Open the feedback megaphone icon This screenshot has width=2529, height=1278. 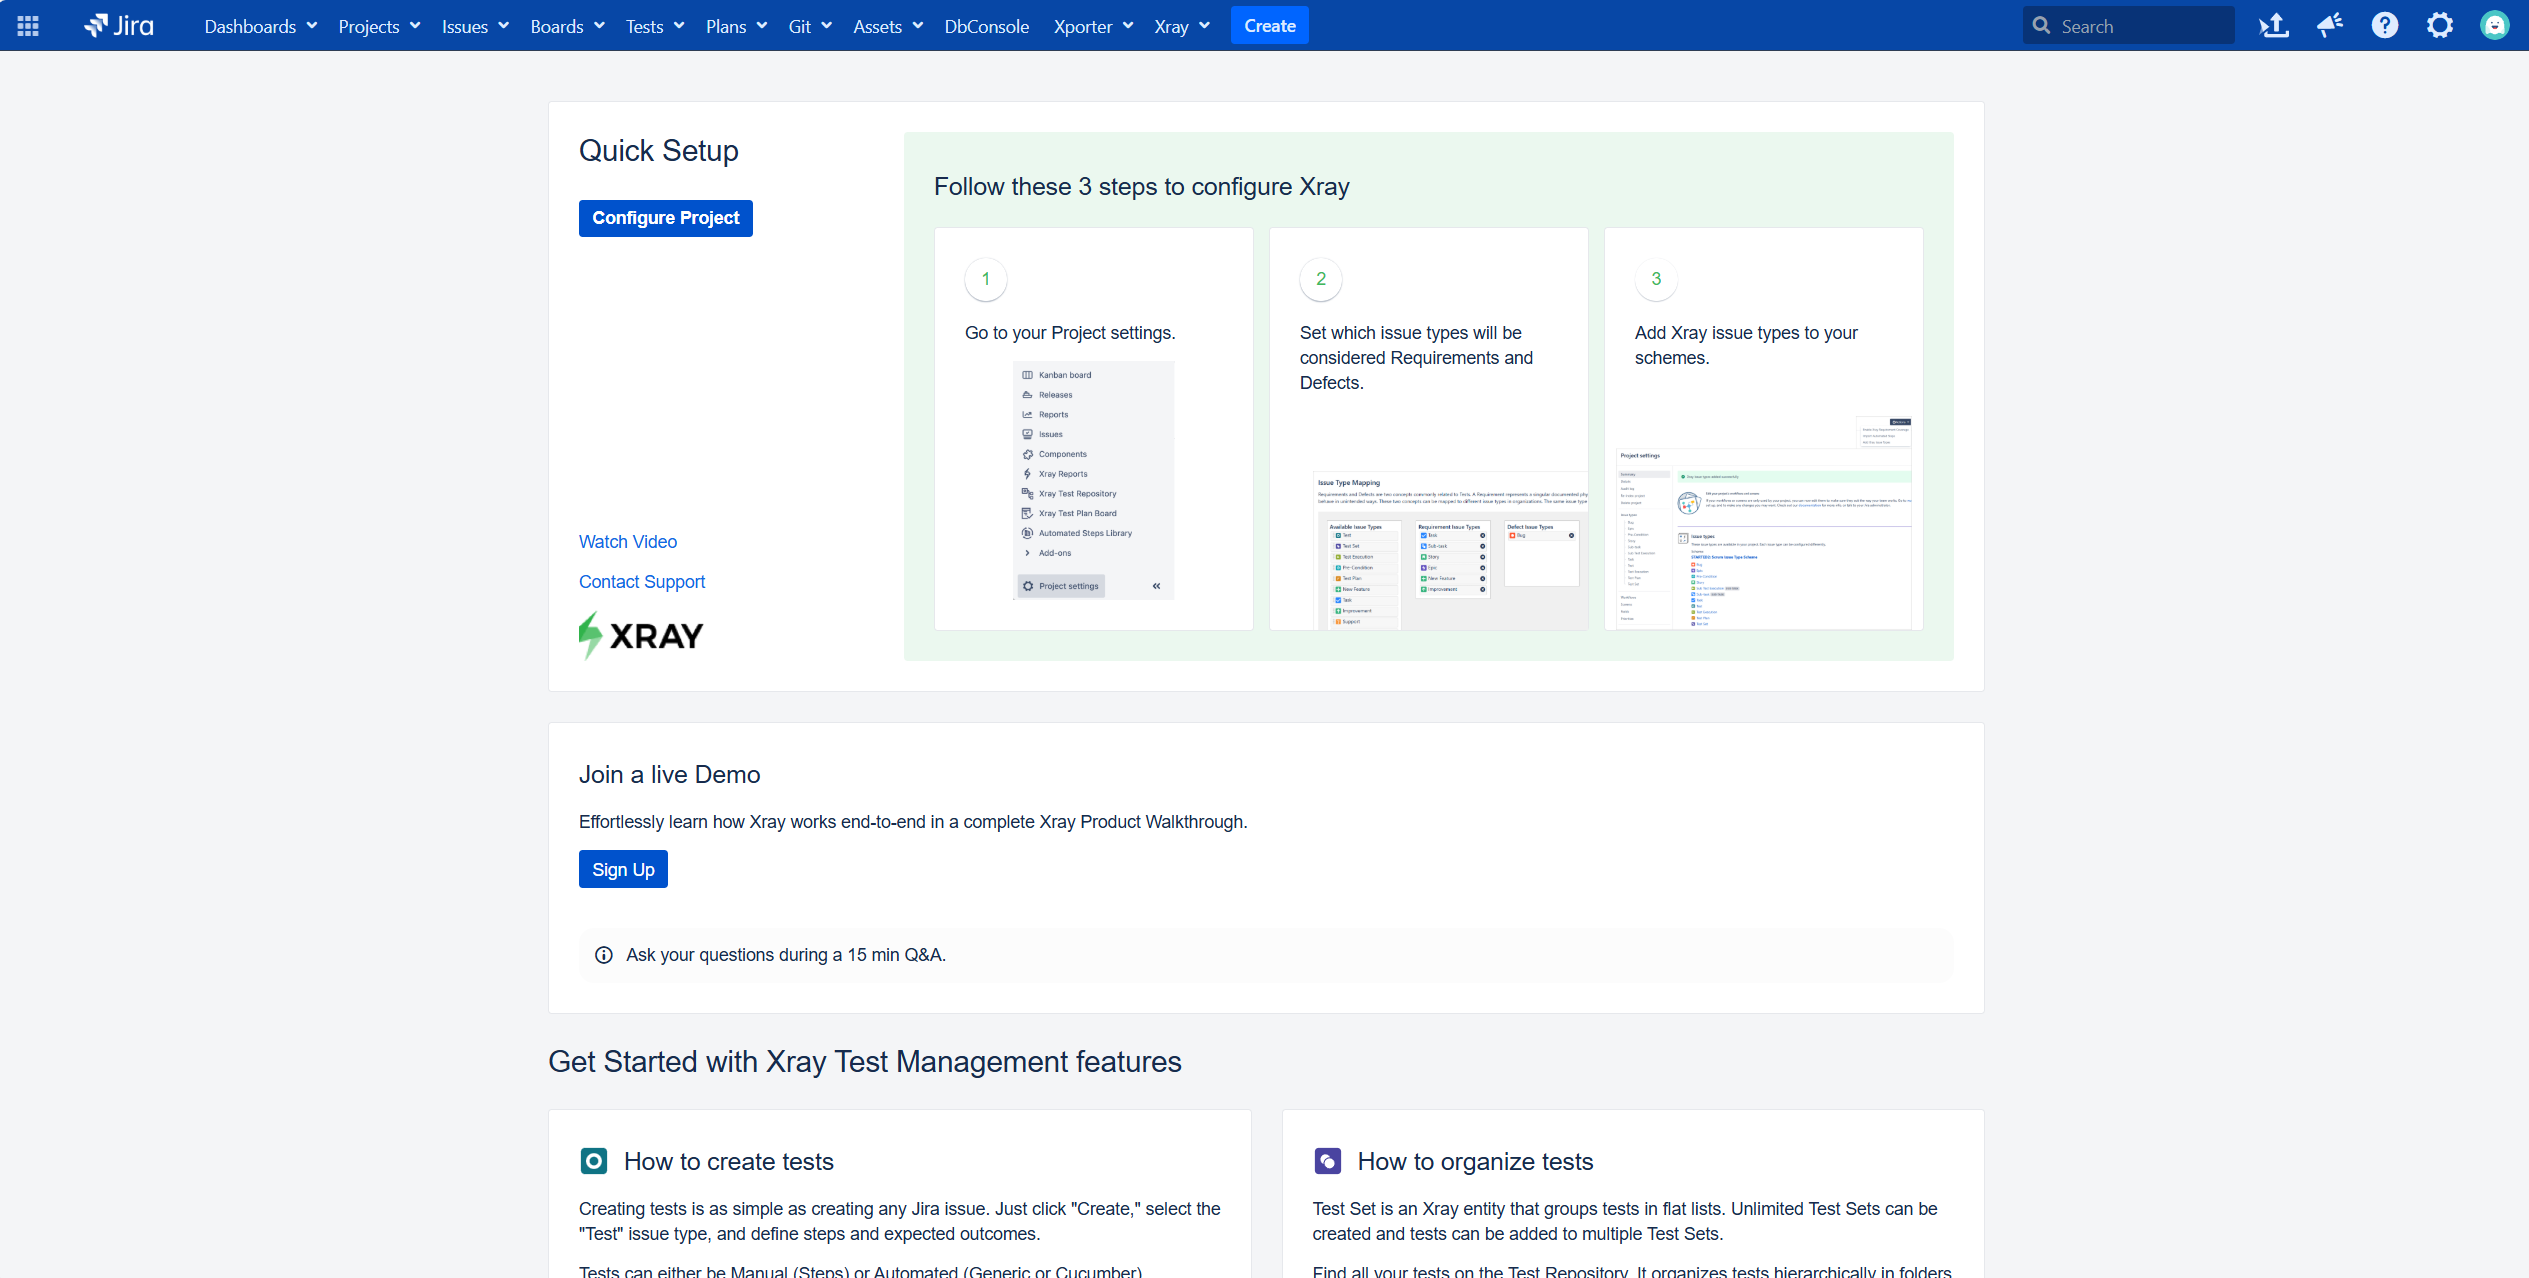(2330, 26)
